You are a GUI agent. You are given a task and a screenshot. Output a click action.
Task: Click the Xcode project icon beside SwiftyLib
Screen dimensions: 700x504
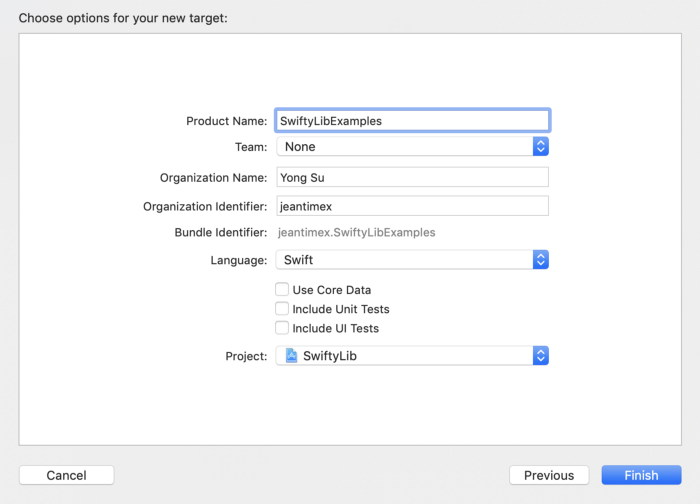pyautogui.click(x=291, y=355)
